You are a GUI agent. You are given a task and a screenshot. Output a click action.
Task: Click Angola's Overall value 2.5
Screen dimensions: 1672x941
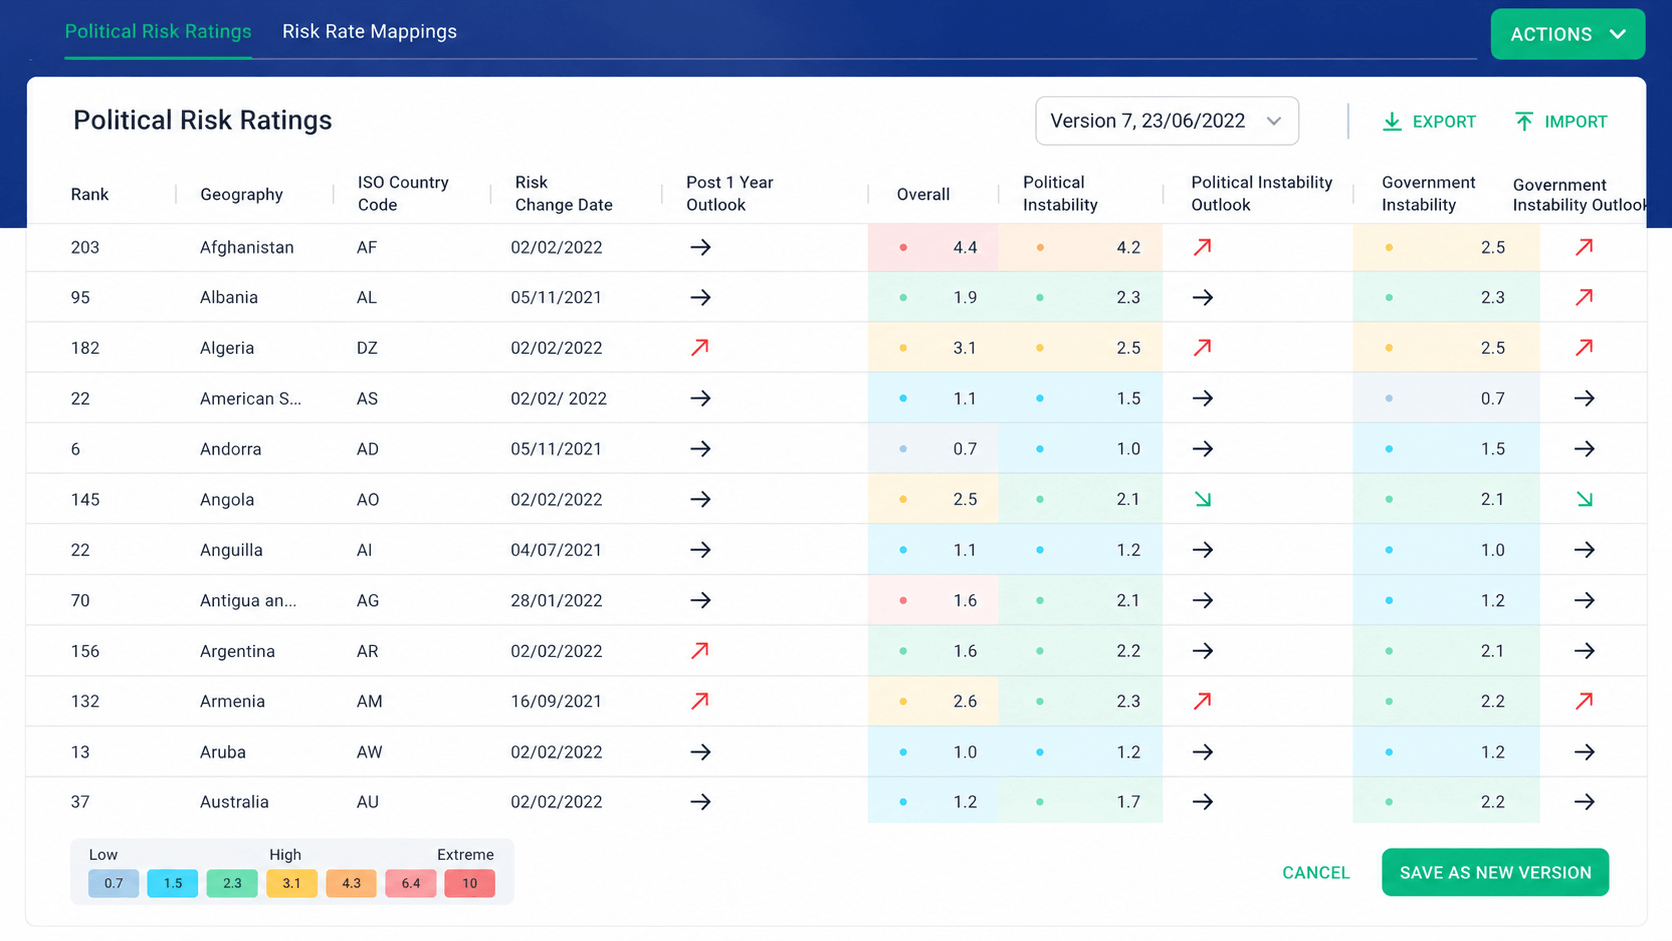965,499
